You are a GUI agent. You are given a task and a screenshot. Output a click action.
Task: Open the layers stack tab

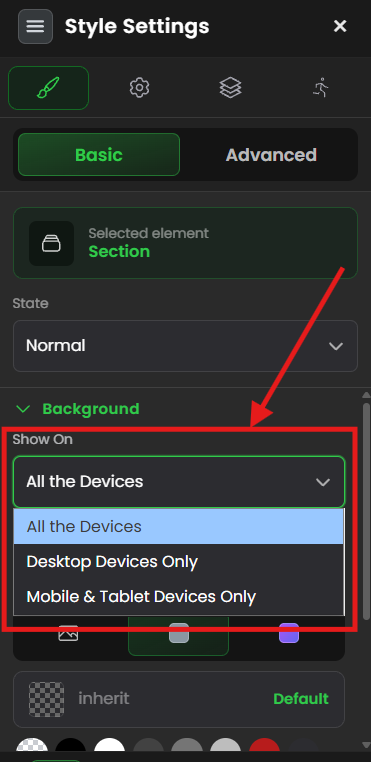coord(230,88)
